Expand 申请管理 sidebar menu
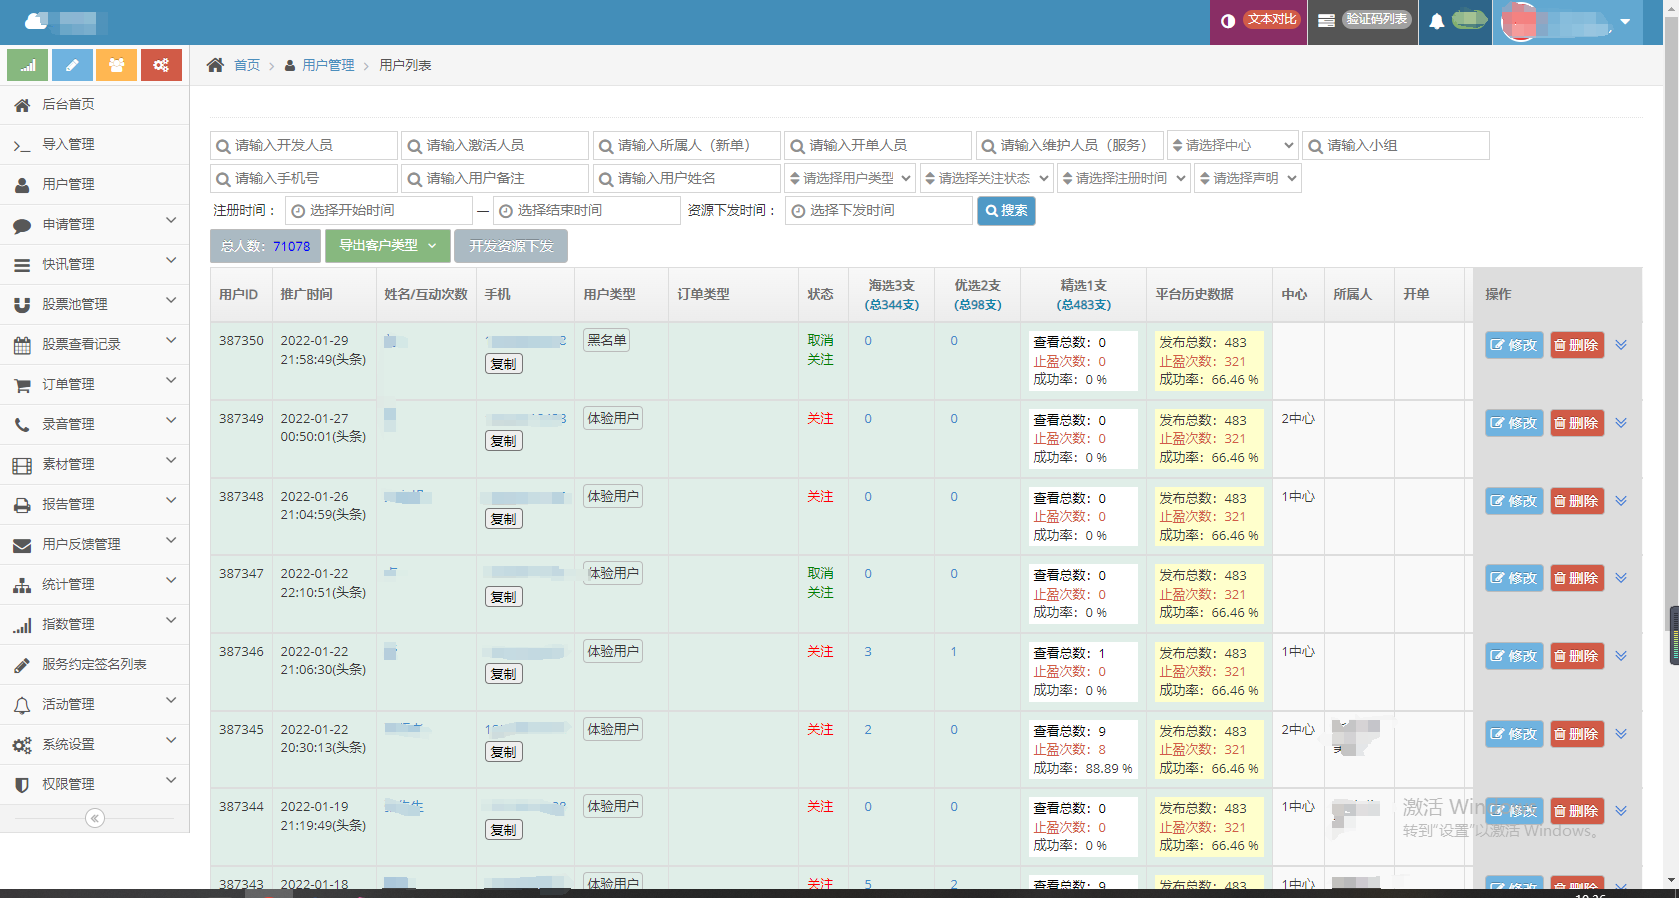Viewport: 1679px width, 898px height. pos(94,224)
